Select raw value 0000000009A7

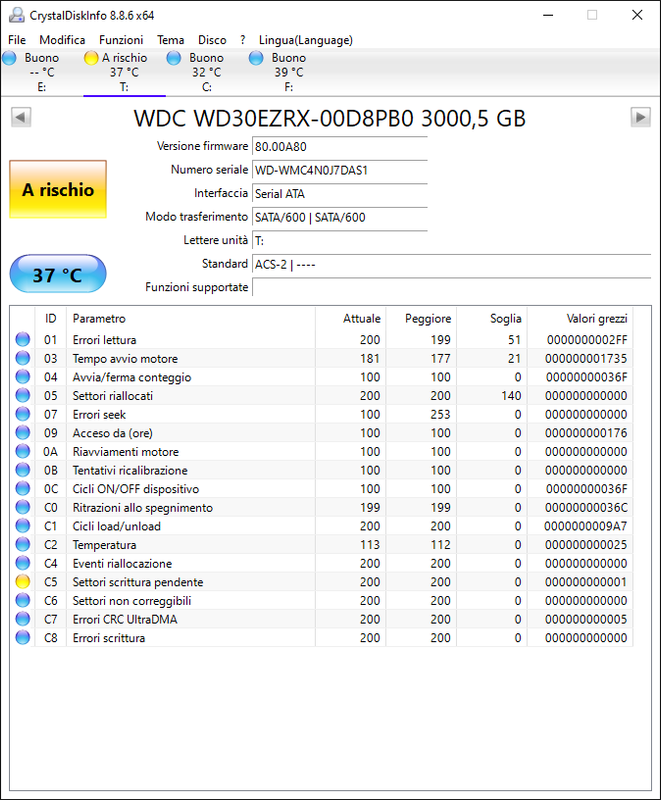tap(586, 526)
